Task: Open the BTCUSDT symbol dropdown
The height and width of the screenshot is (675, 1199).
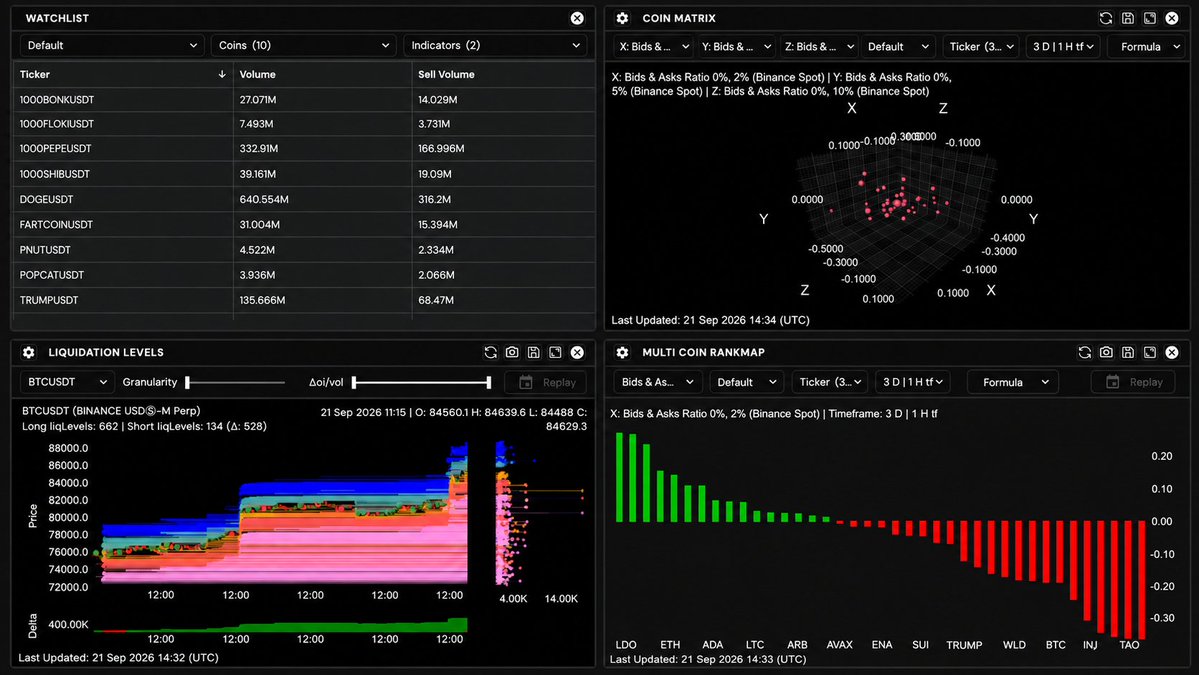Action: tap(67, 382)
